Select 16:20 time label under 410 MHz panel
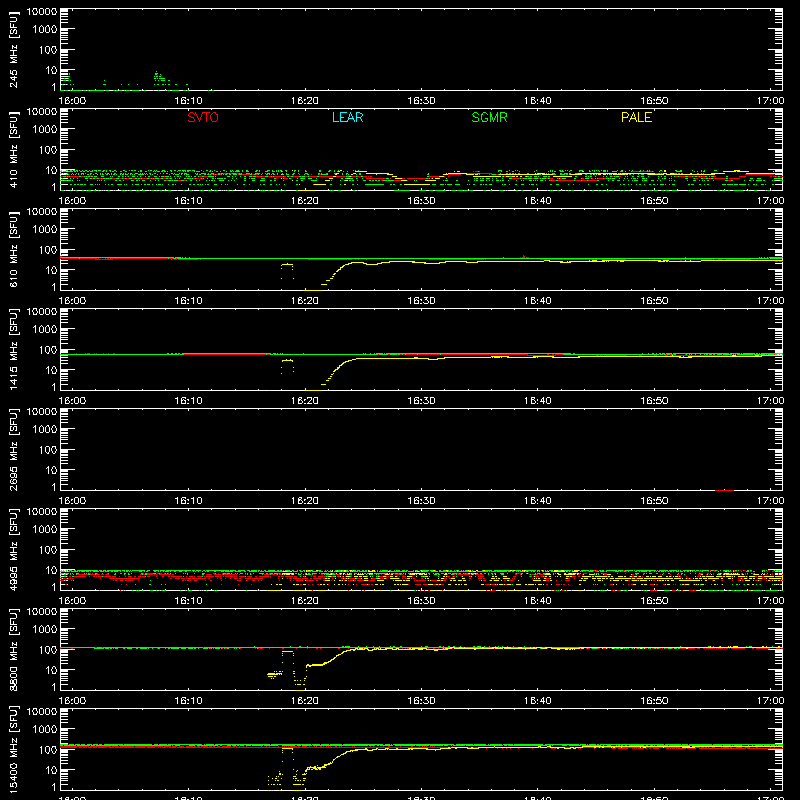The image size is (800, 800). coord(305,201)
